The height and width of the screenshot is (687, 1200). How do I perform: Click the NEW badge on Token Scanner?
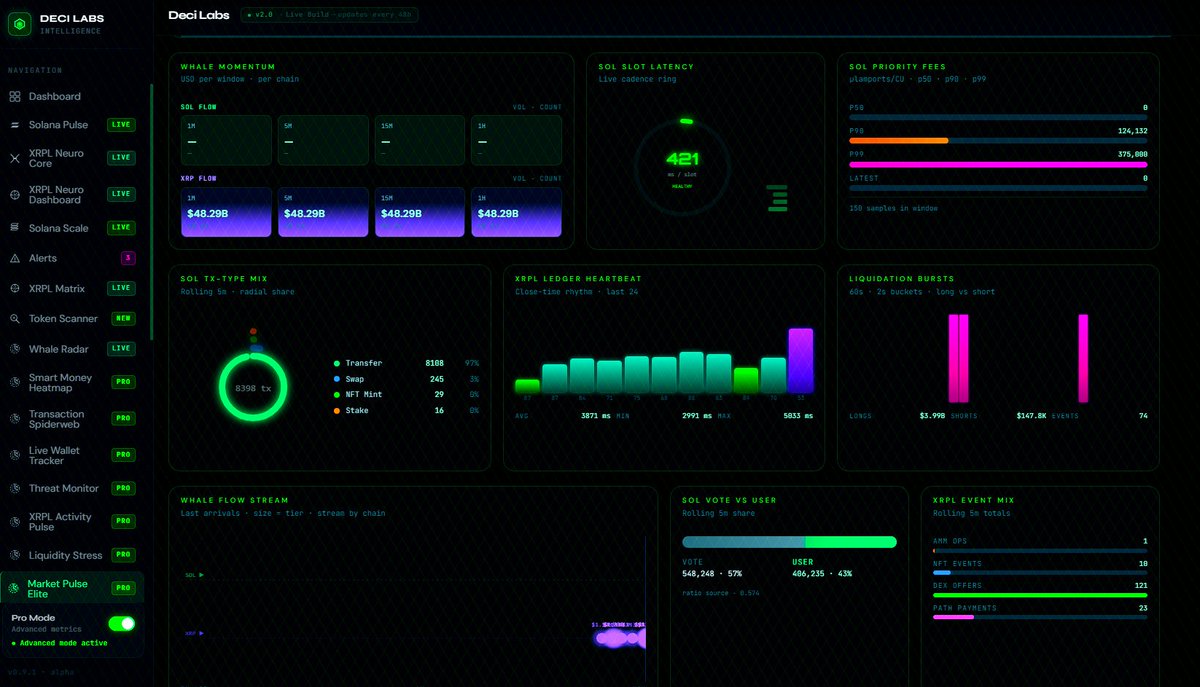click(123, 319)
